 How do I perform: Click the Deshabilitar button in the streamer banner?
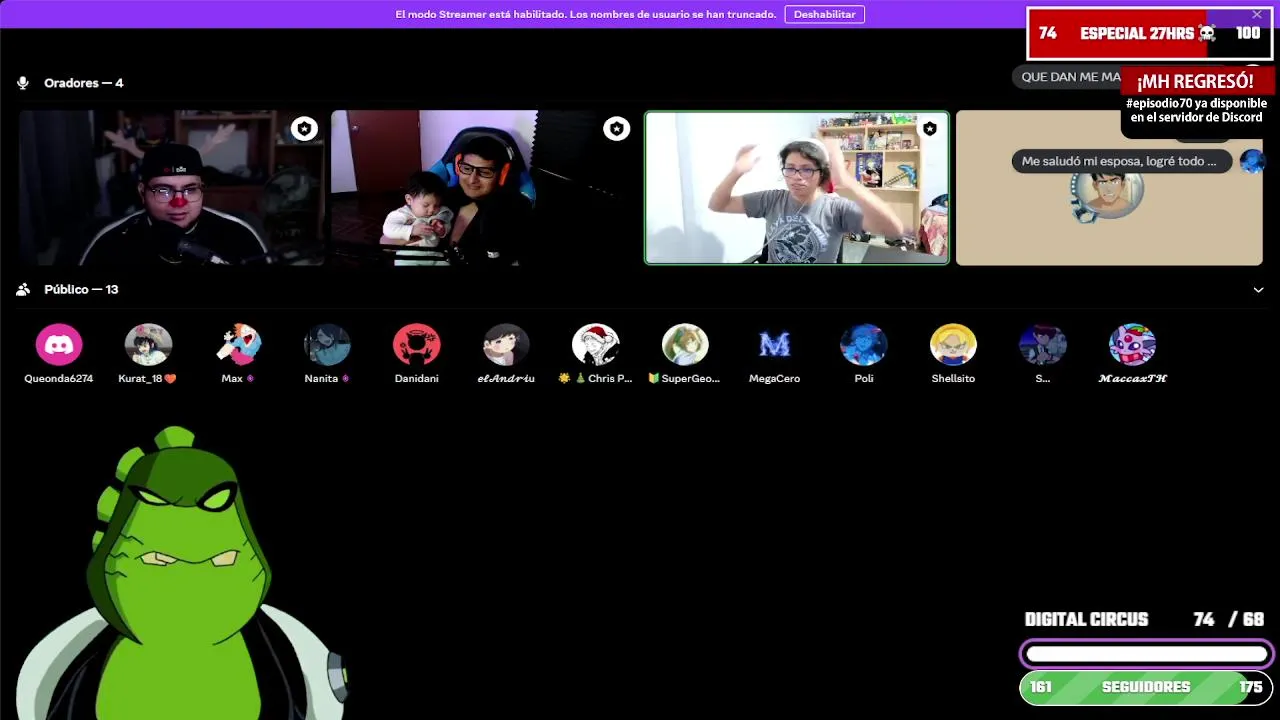click(824, 14)
